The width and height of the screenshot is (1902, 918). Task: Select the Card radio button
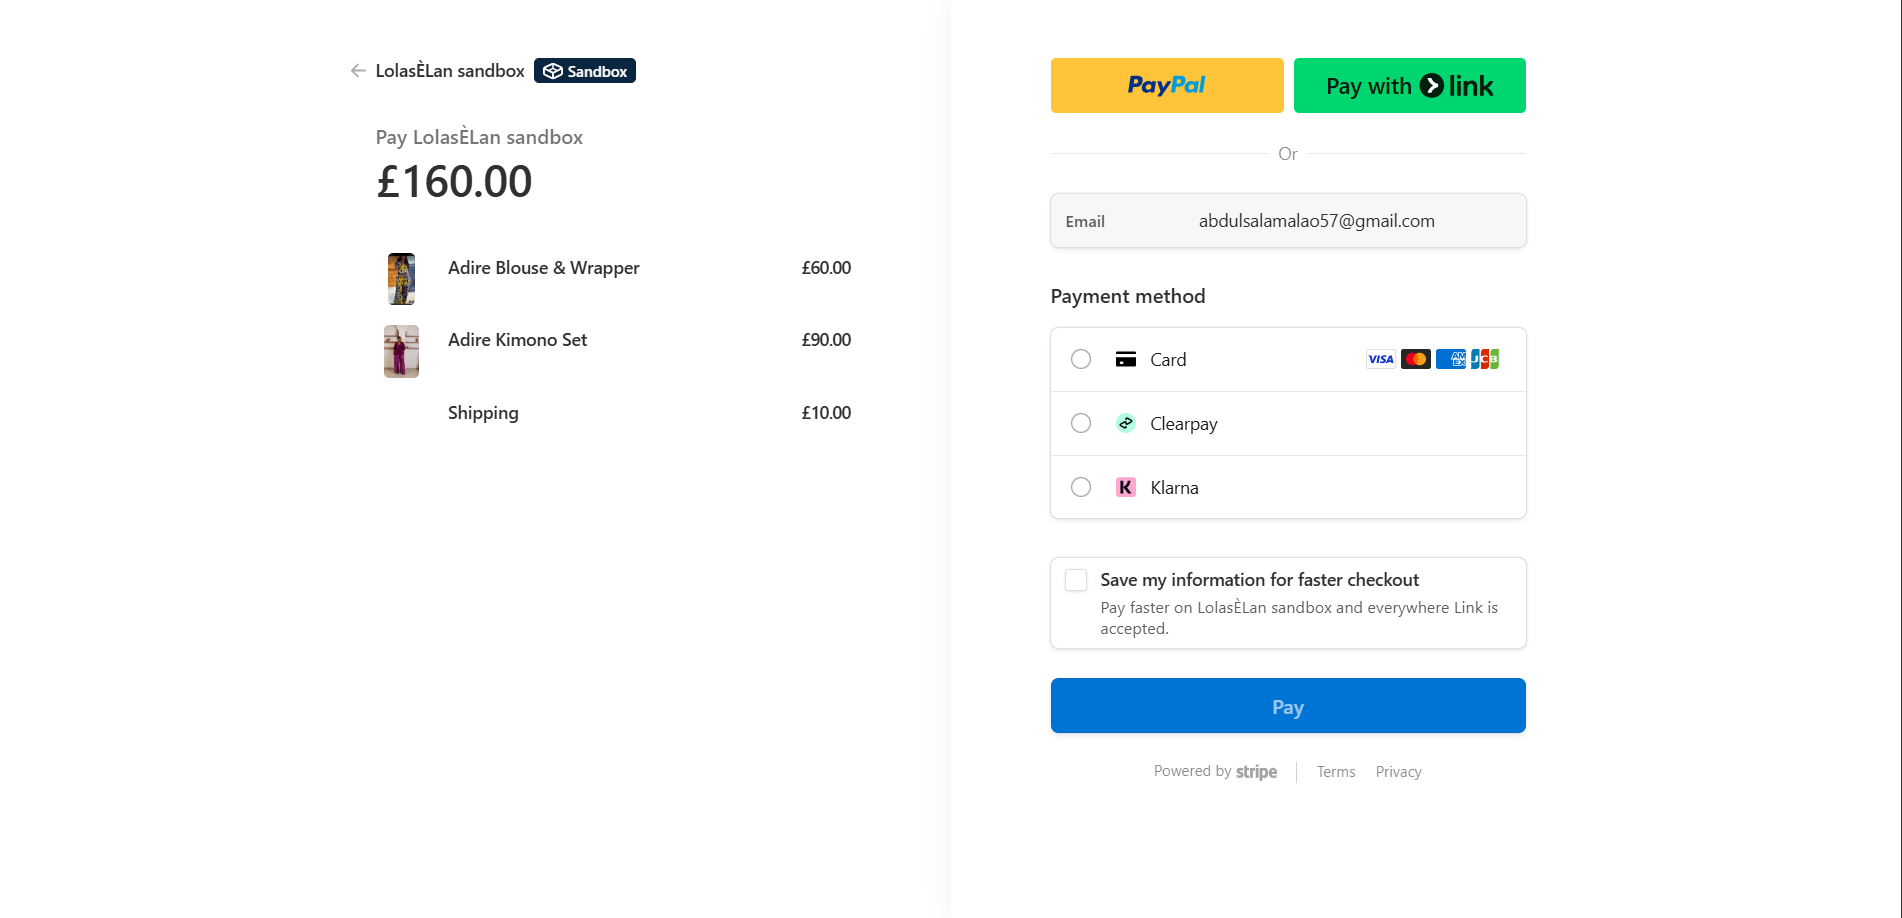tap(1081, 359)
